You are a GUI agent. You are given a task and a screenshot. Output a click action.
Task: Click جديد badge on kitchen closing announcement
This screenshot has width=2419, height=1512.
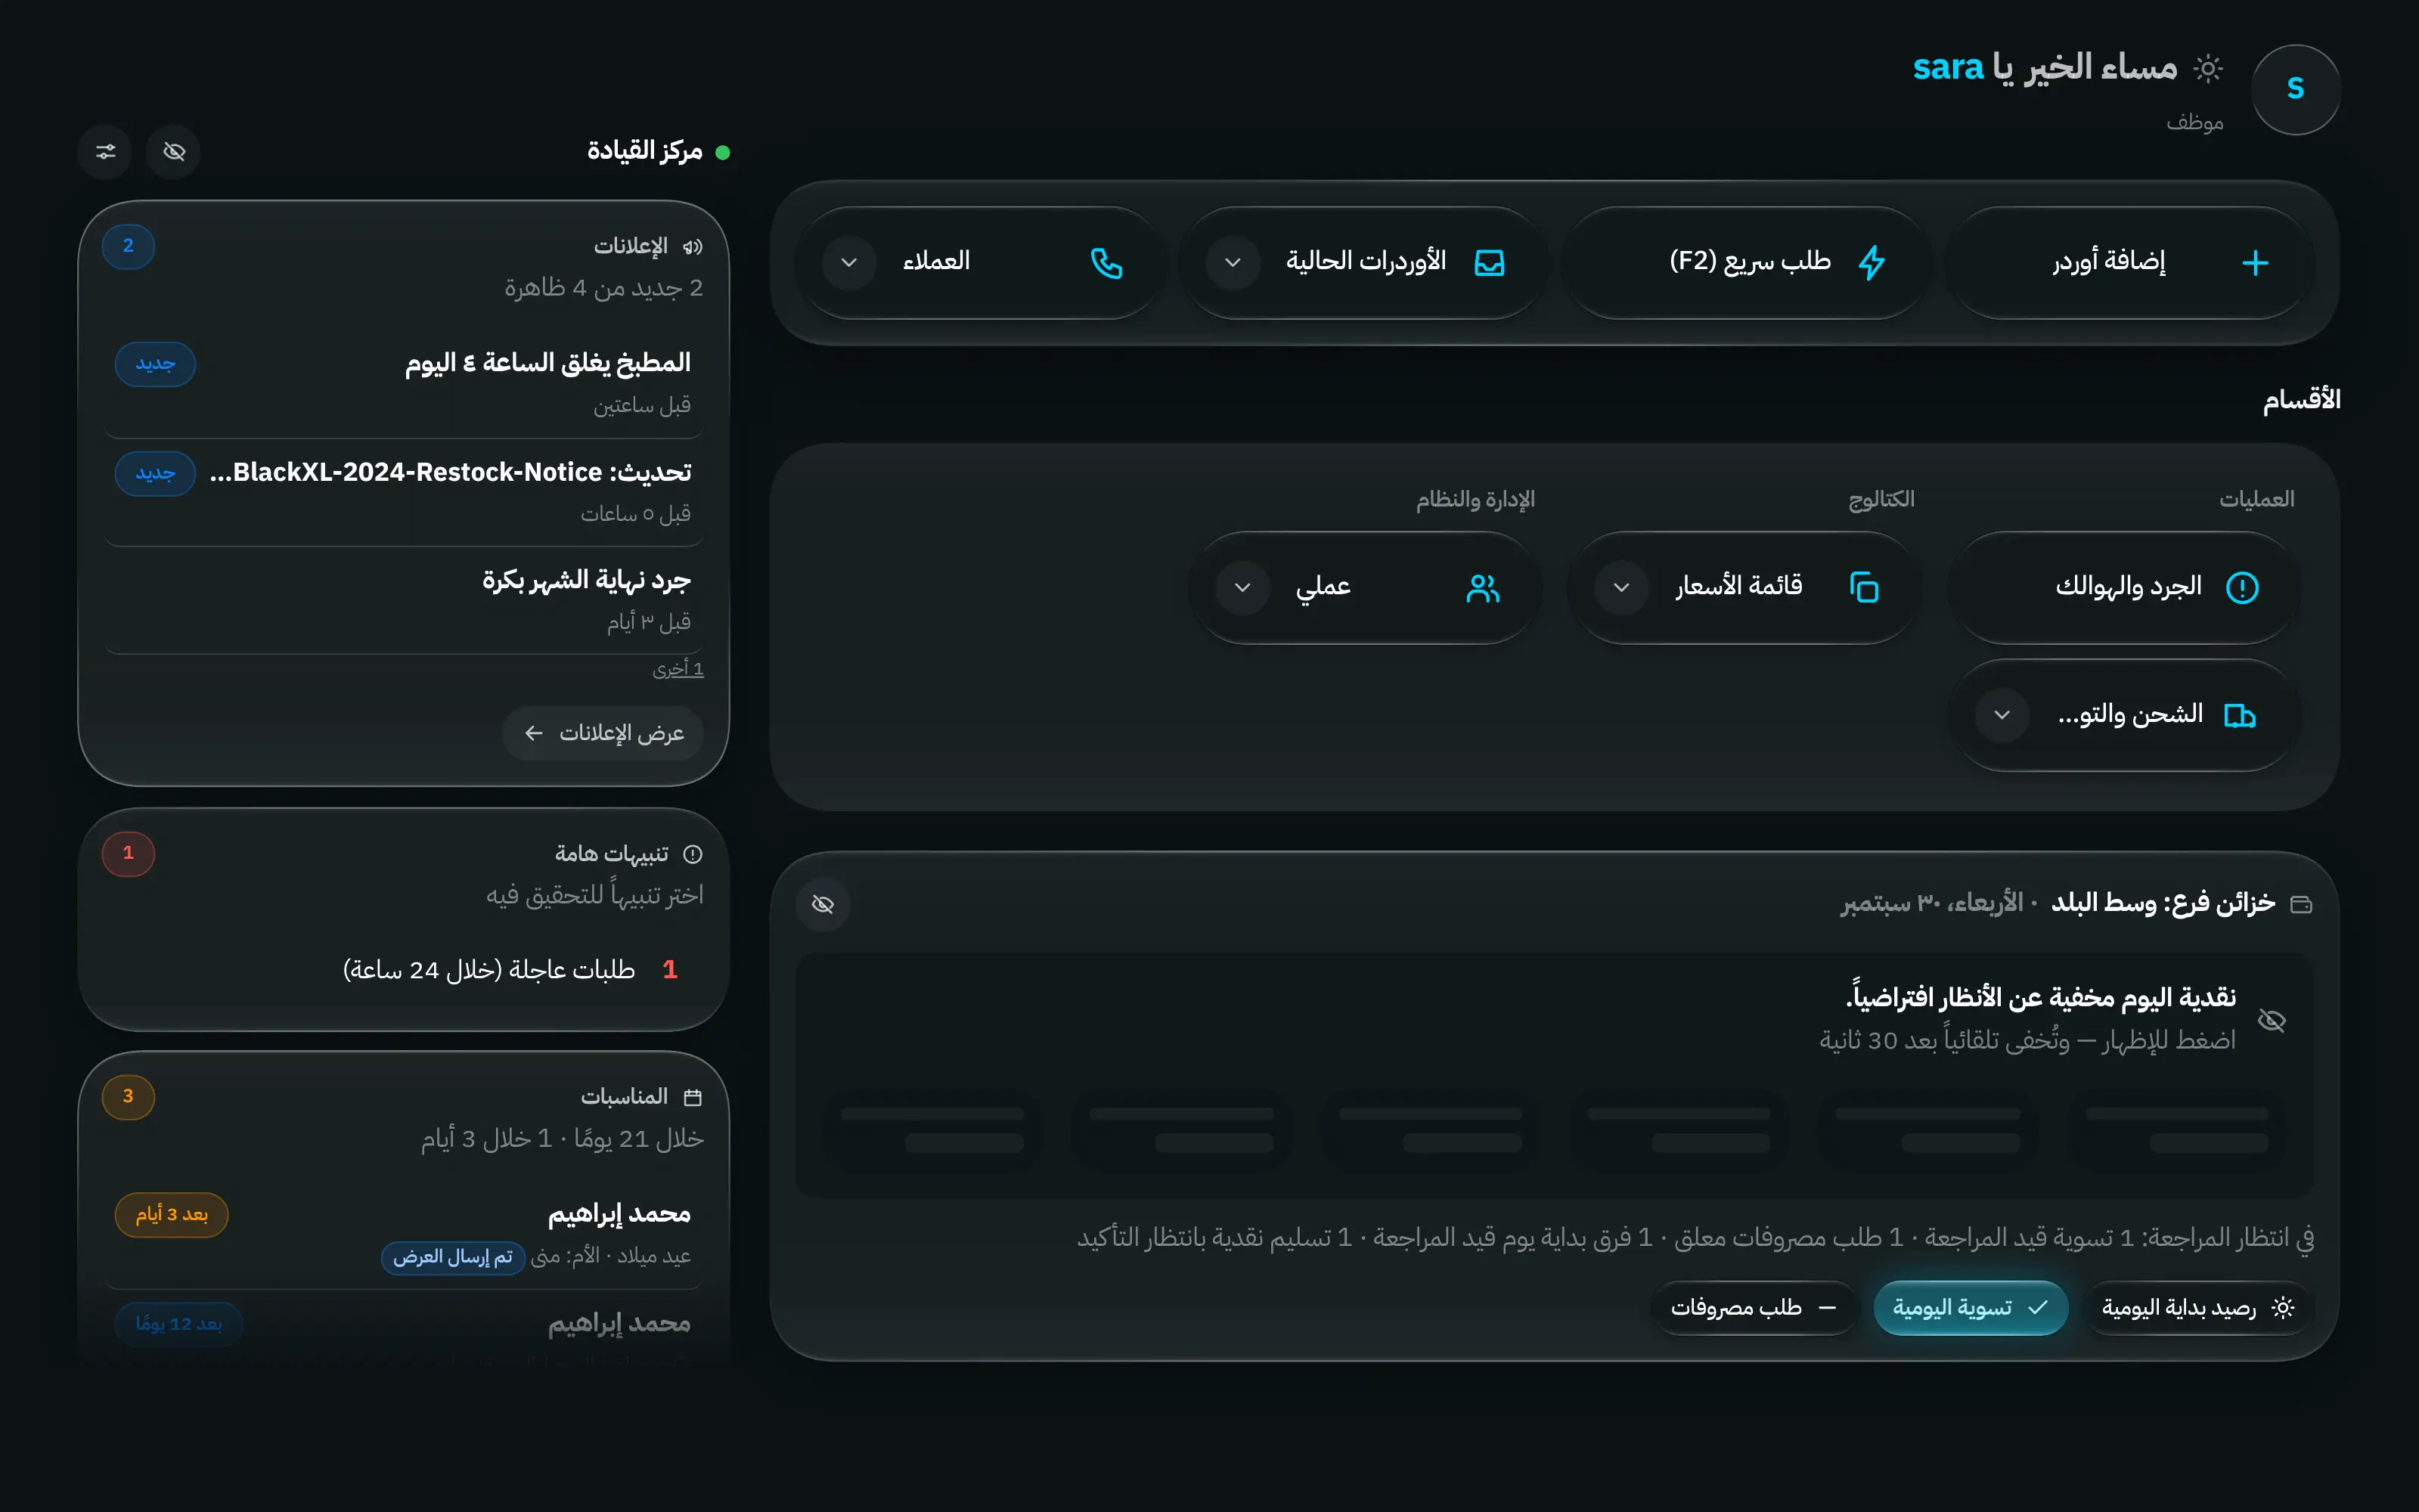(x=155, y=364)
